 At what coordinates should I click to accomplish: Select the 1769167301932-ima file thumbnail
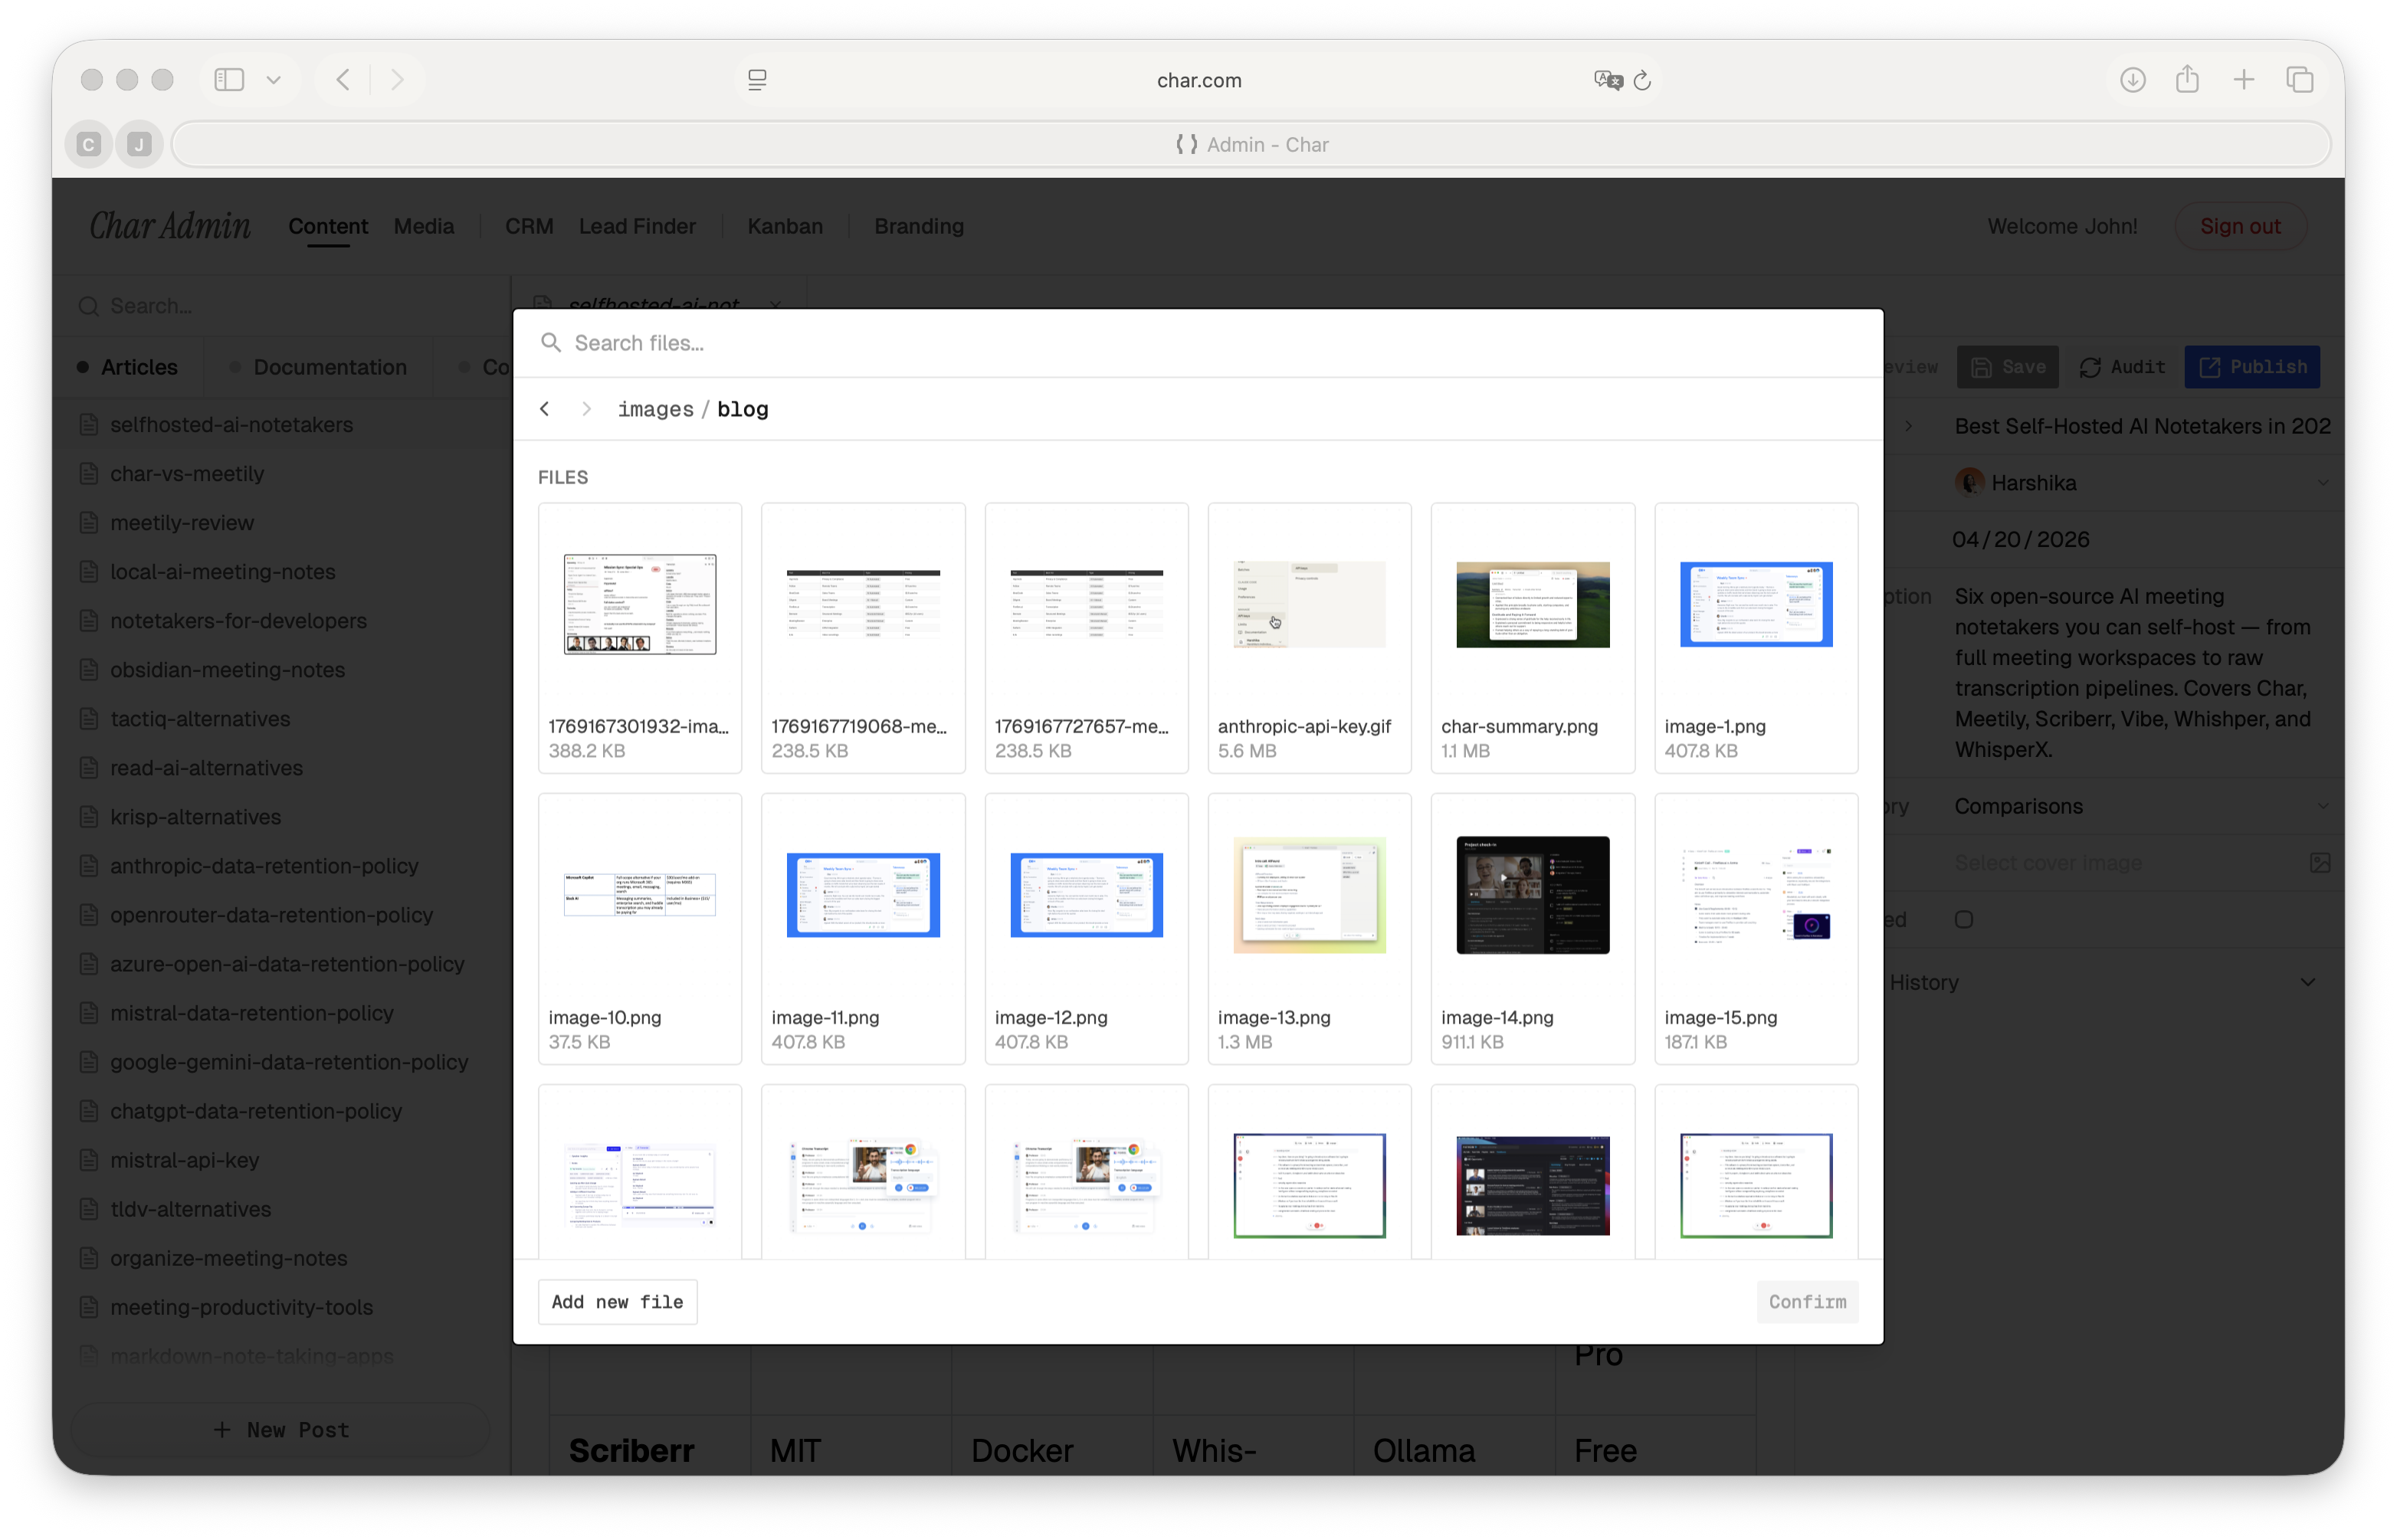(640, 638)
